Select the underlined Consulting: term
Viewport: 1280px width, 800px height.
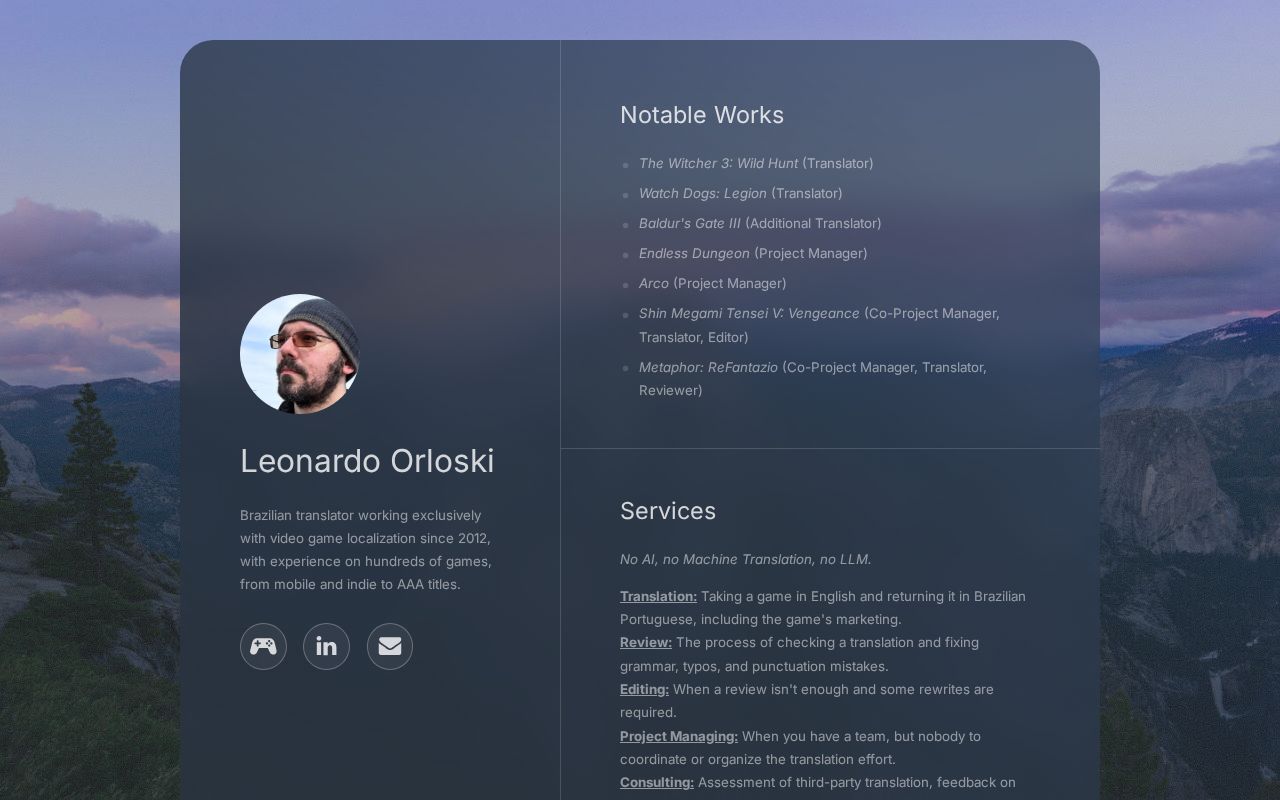656,782
